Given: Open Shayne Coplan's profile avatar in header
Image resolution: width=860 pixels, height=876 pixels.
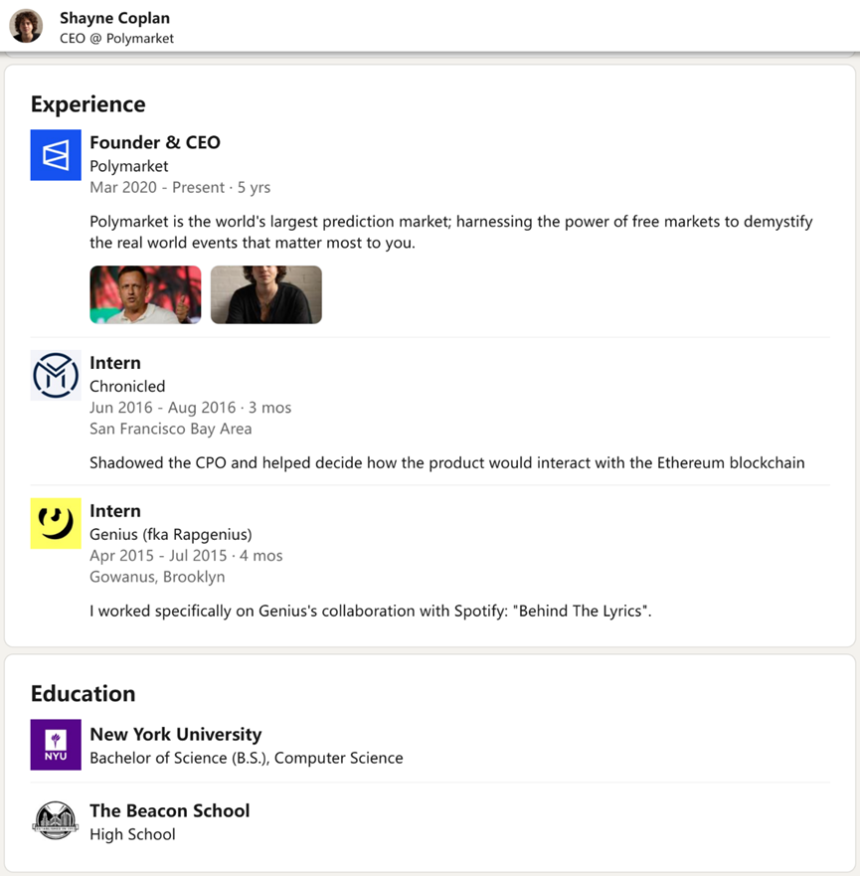Looking at the screenshot, I should [26, 26].
